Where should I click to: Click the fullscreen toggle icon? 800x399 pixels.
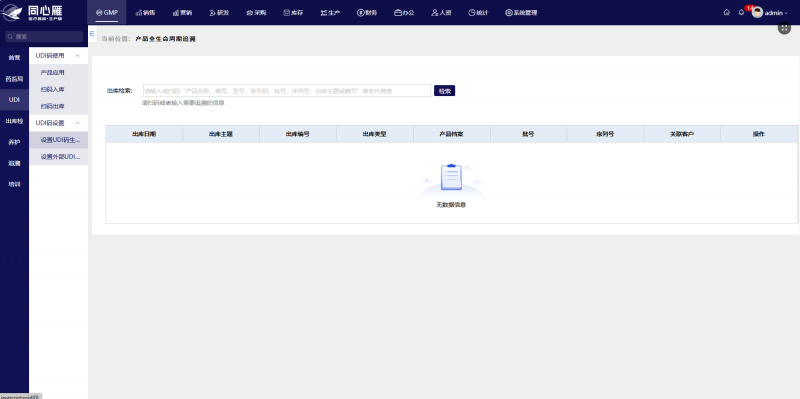[784, 29]
